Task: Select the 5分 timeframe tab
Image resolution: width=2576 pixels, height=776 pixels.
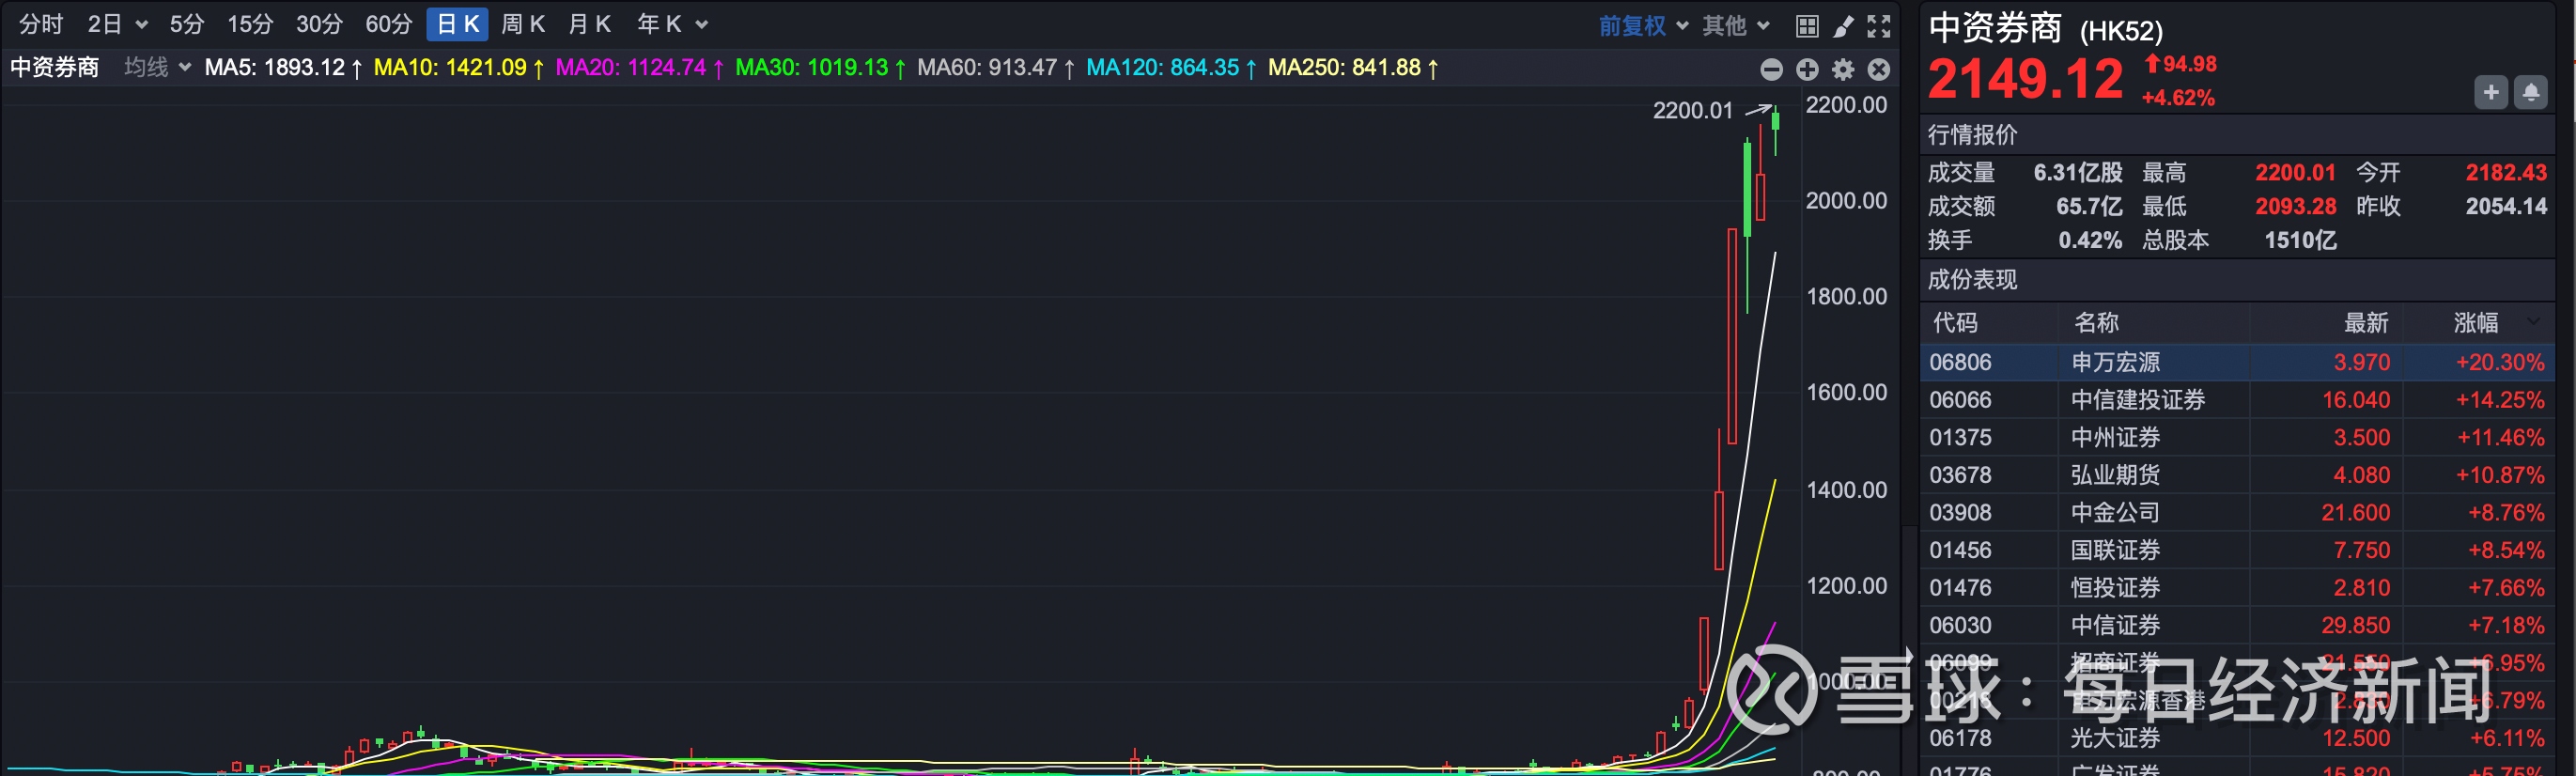Action: [187, 24]
